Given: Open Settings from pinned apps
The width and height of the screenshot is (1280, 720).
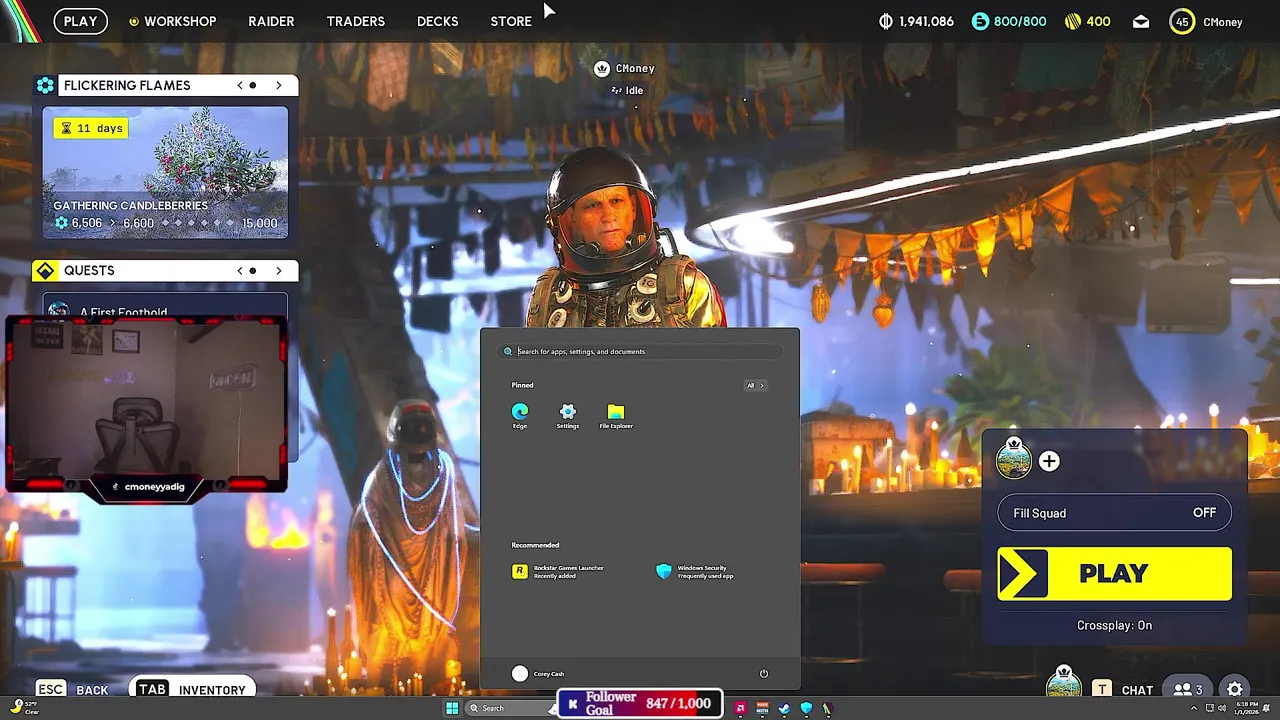Looking at the screenshot, I should tap(568, 416).
